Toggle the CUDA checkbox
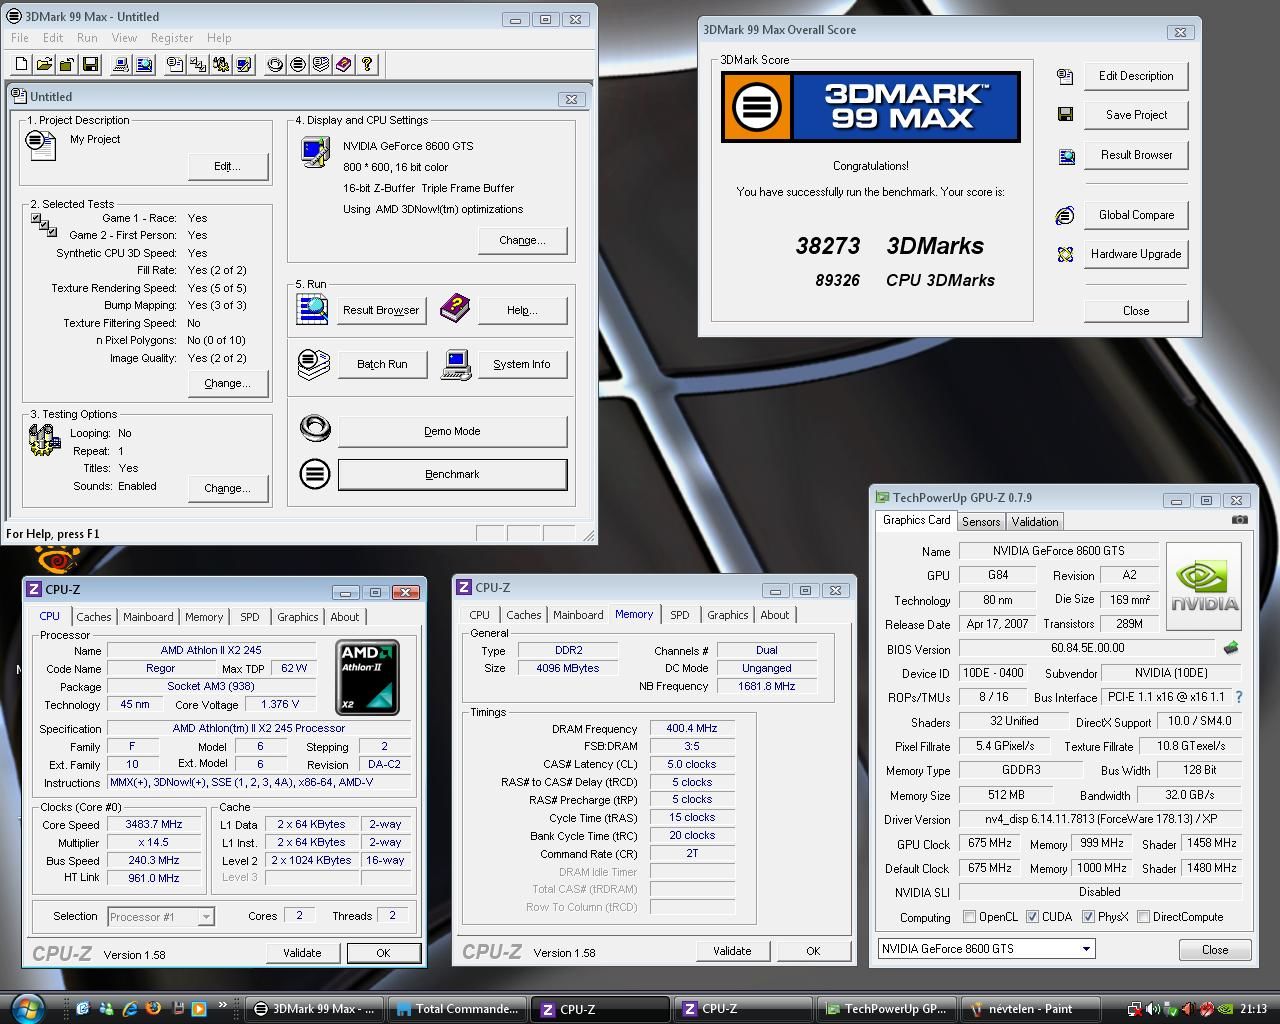 point(1032,917)
